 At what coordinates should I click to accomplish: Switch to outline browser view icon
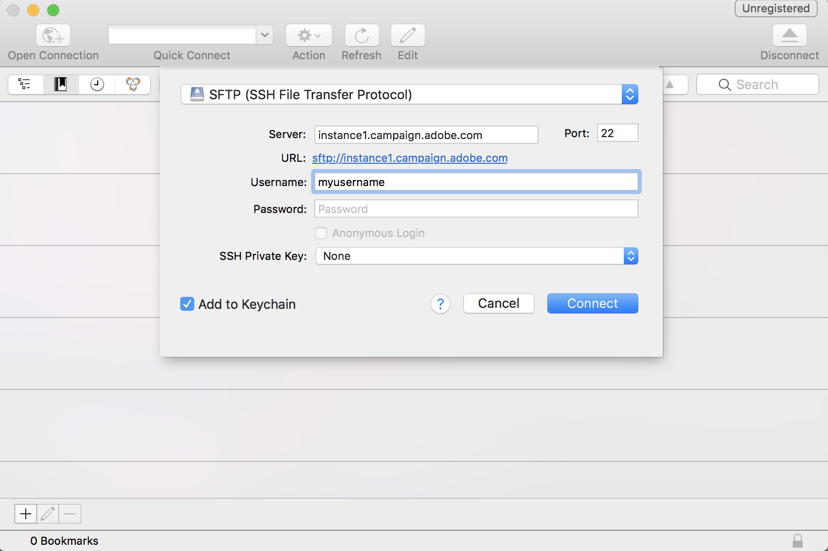tap(25, 84)
